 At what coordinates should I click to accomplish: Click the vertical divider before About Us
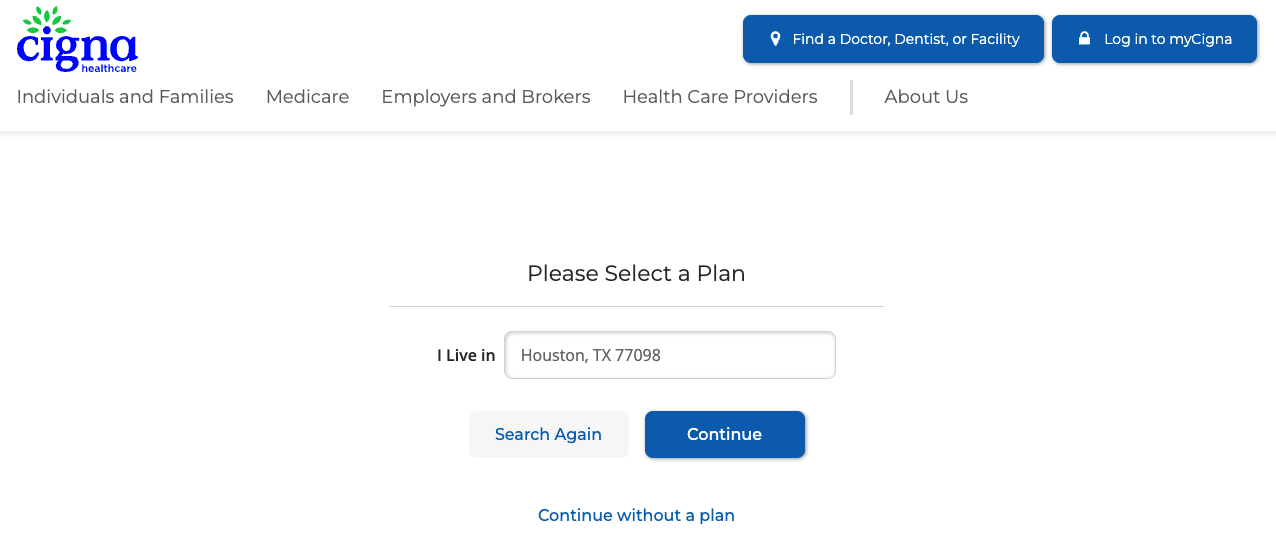[x=851, y=97]
